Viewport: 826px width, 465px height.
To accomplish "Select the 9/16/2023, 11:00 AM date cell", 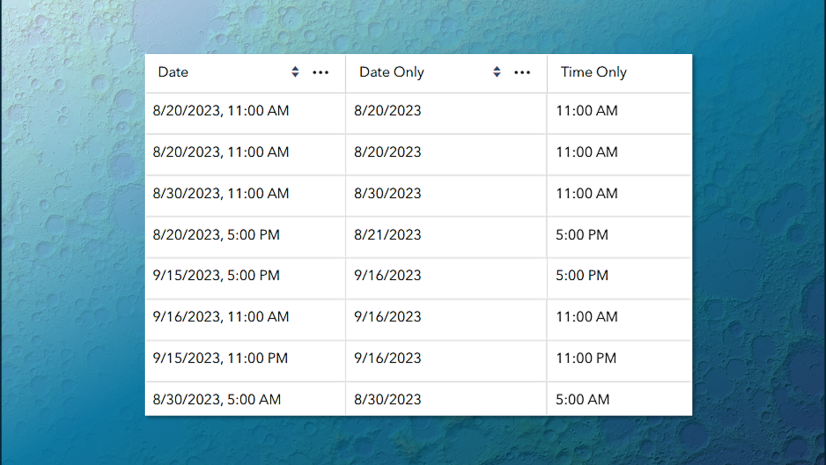I will click(221, 317).
